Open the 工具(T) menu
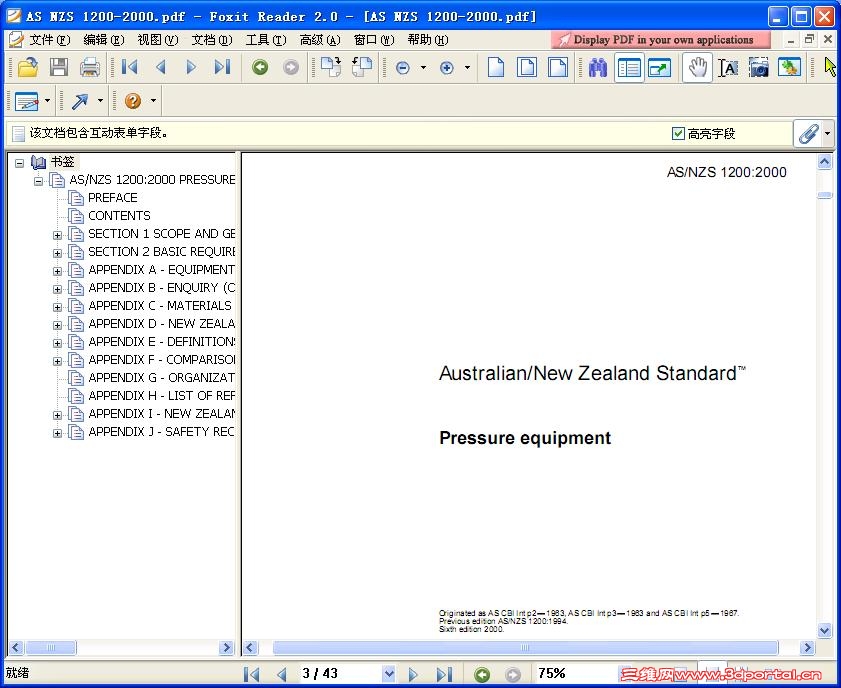This screenshot has height=688, width=841. point(266,40)
